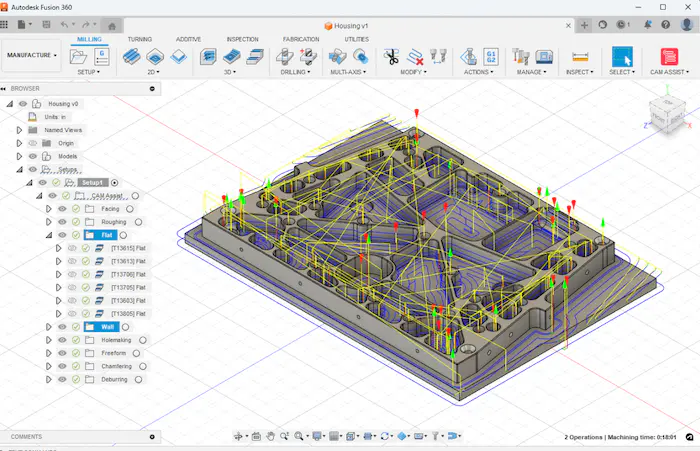
Task: Click the Replace Tool modify icon
Action: [x=438, y=57]
